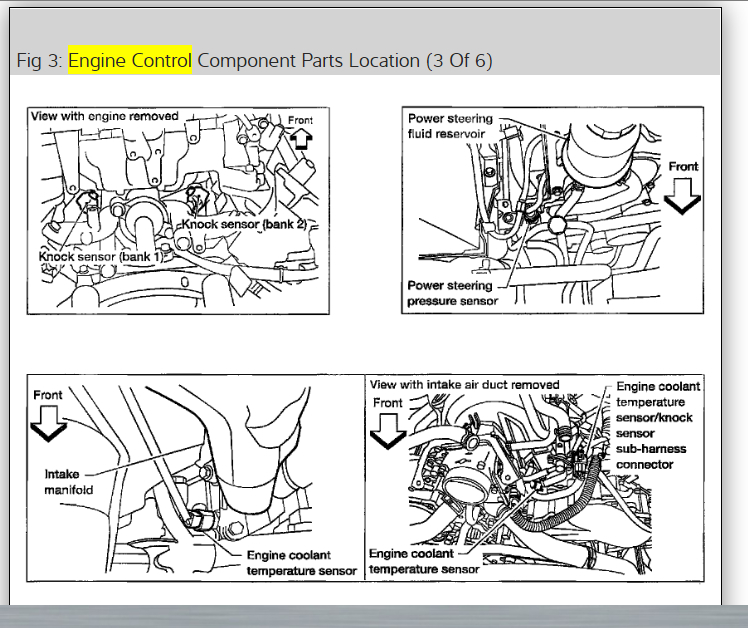Click the "Knock sensor (bank 1)" label
Screen dimensions: 748x628
(101, 257)
